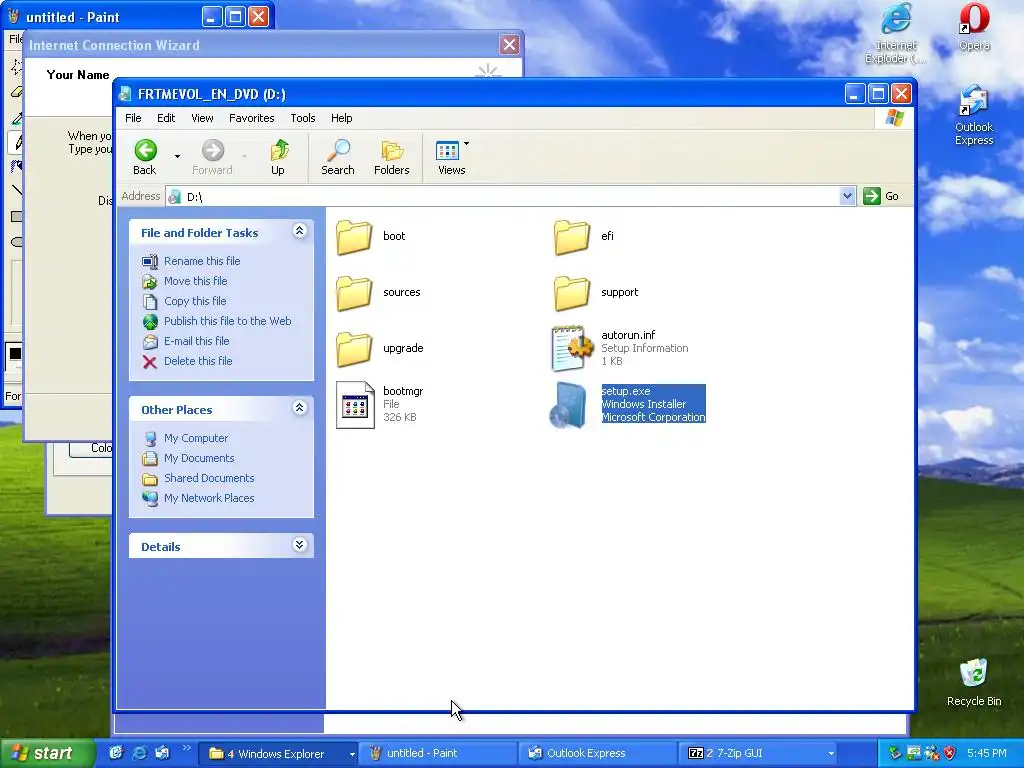Expand the Back button history dropdown
Image resolution: width=1024 pixels, height=768 pixels.
coord(177,157)
